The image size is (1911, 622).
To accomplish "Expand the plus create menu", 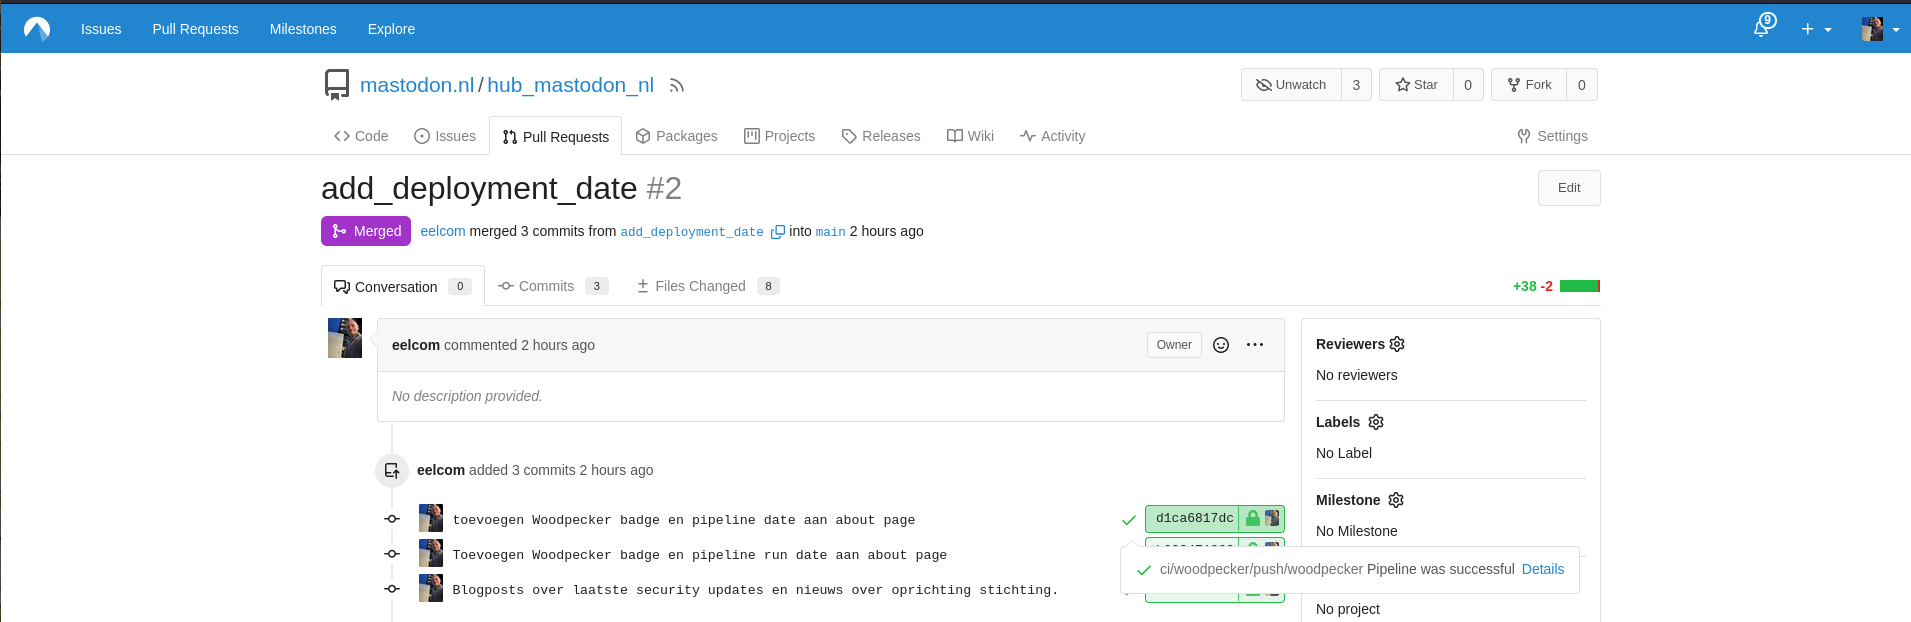I will [x=1816, y=29].
